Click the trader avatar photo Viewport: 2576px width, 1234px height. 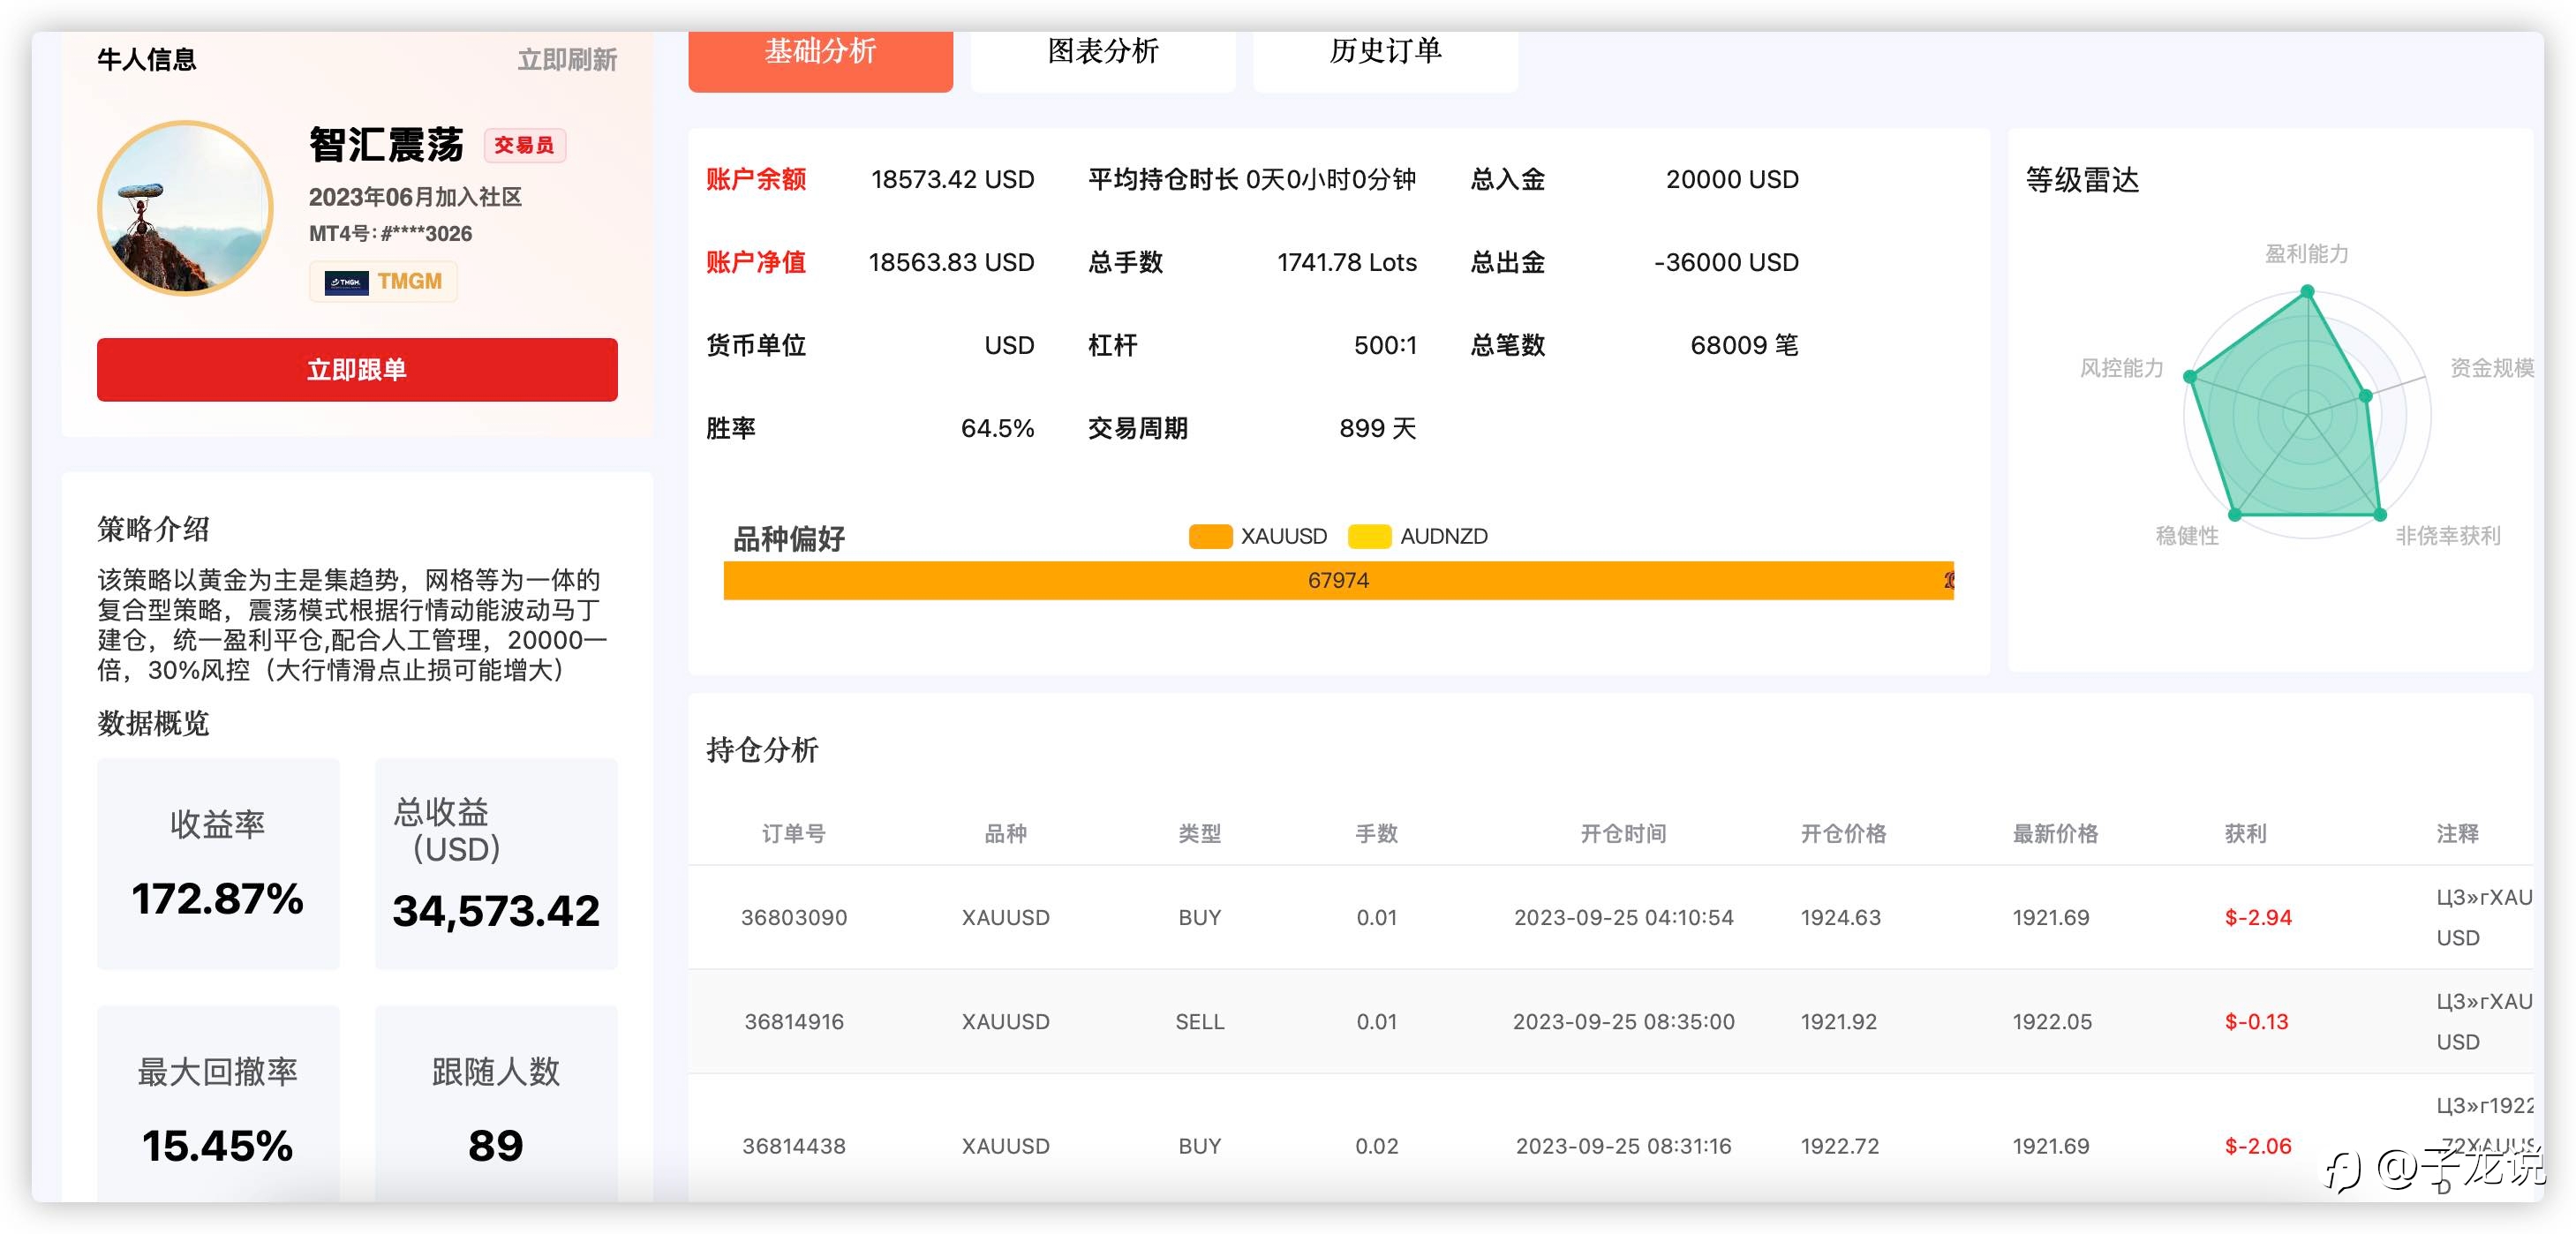tap(185, 208)
